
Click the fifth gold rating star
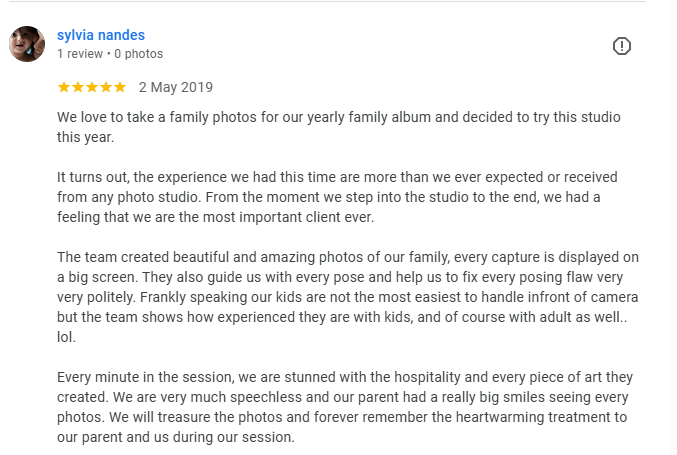(120, 87)
